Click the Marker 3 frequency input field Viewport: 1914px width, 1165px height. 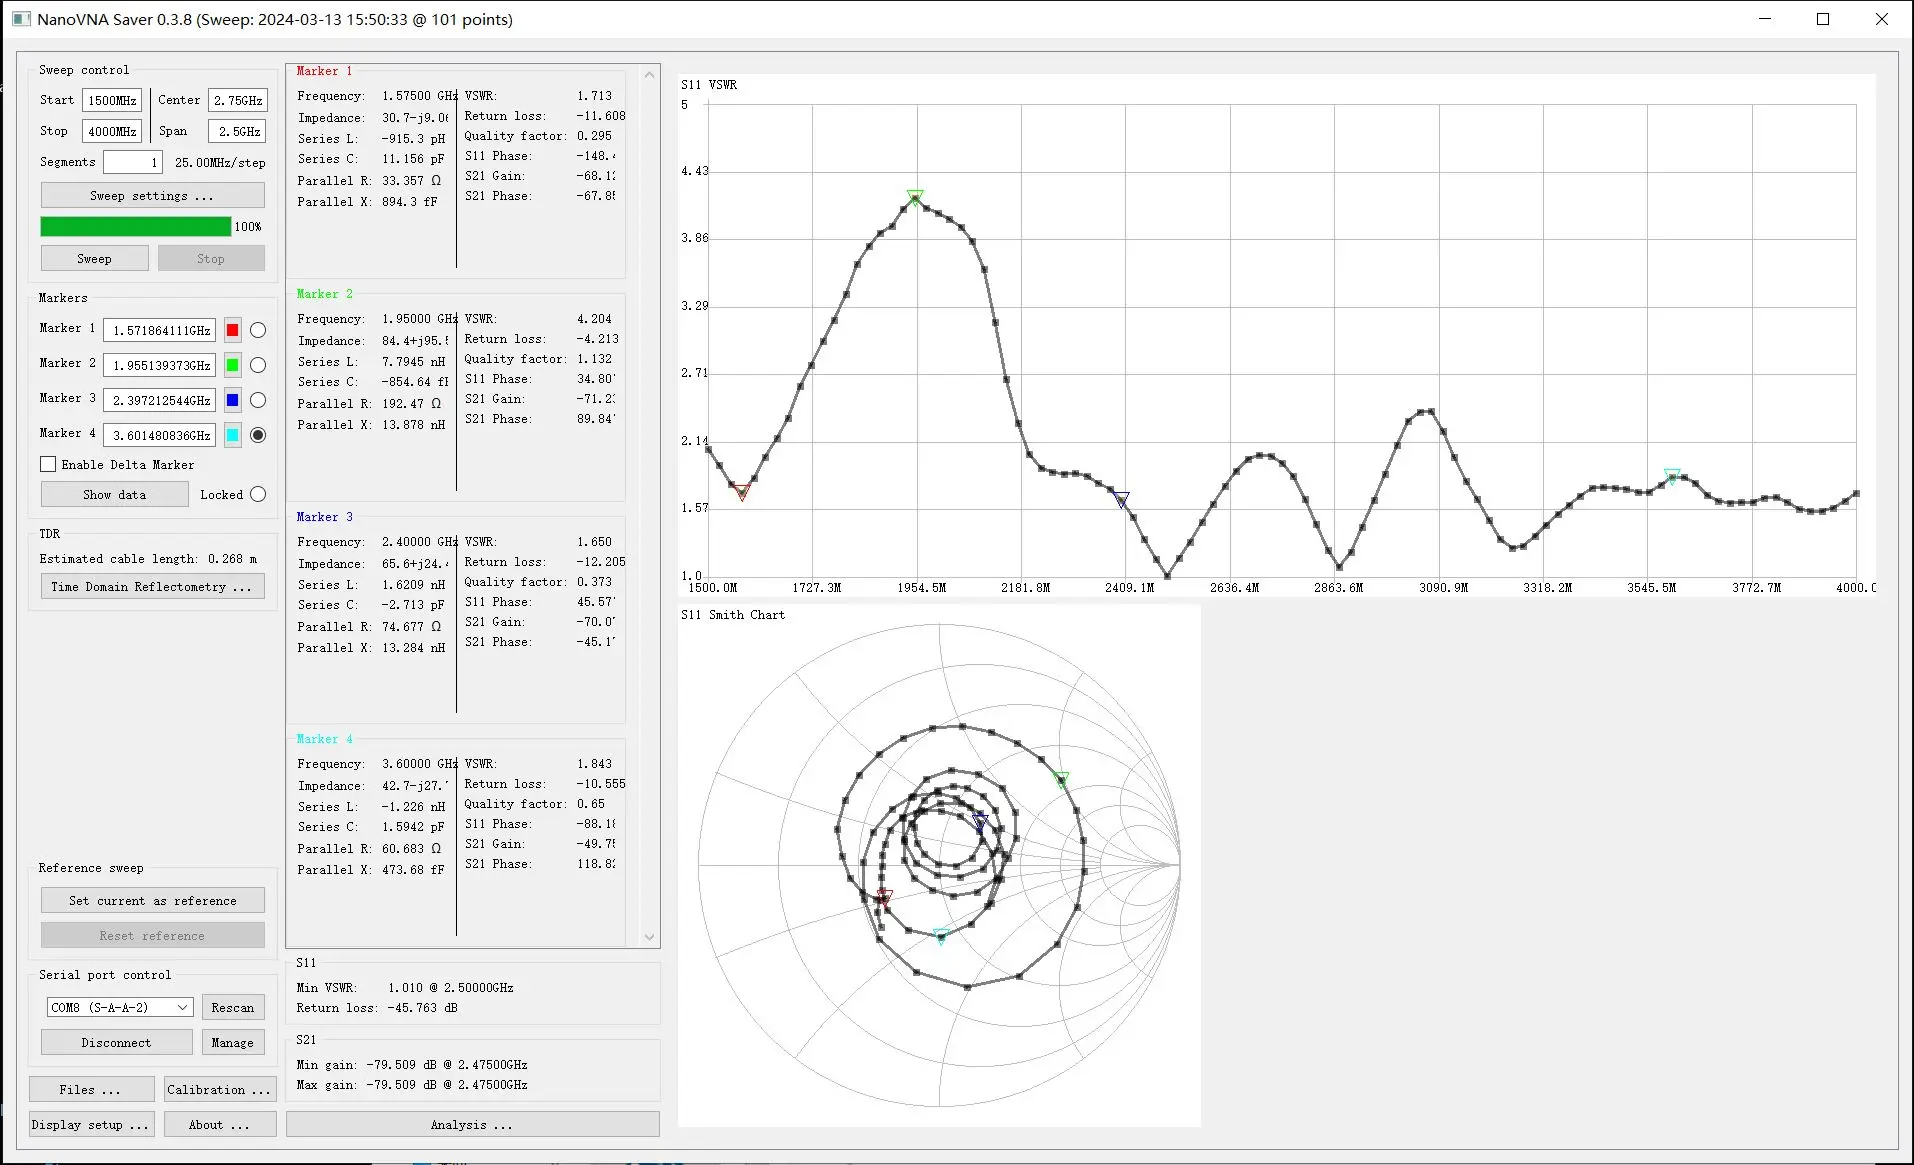[x=160, y=400]
